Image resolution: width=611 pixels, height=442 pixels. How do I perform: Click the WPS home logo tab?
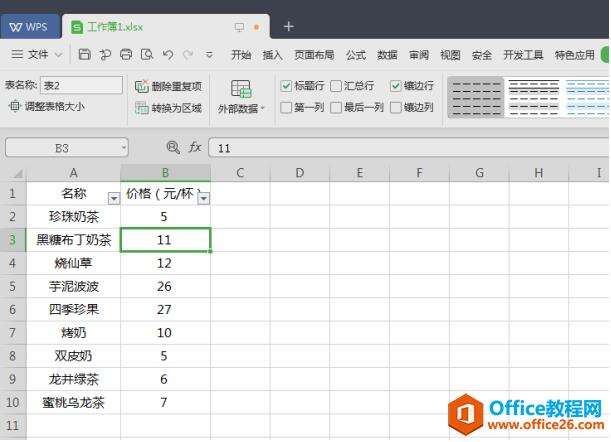(30, 26)
